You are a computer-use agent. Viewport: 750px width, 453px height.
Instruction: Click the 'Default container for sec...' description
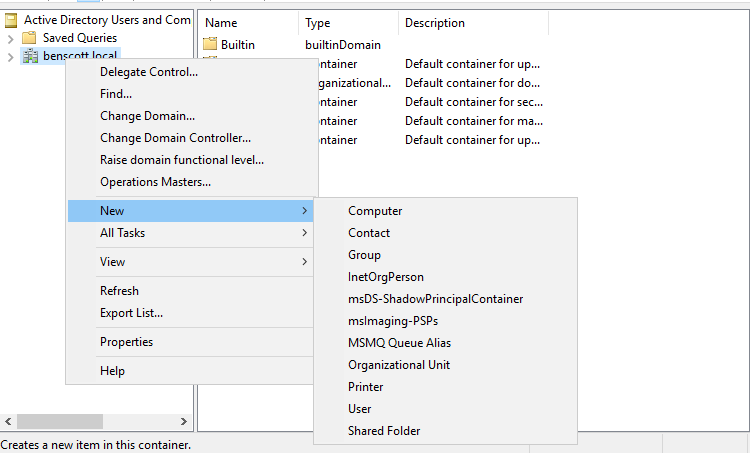[474, 102]
